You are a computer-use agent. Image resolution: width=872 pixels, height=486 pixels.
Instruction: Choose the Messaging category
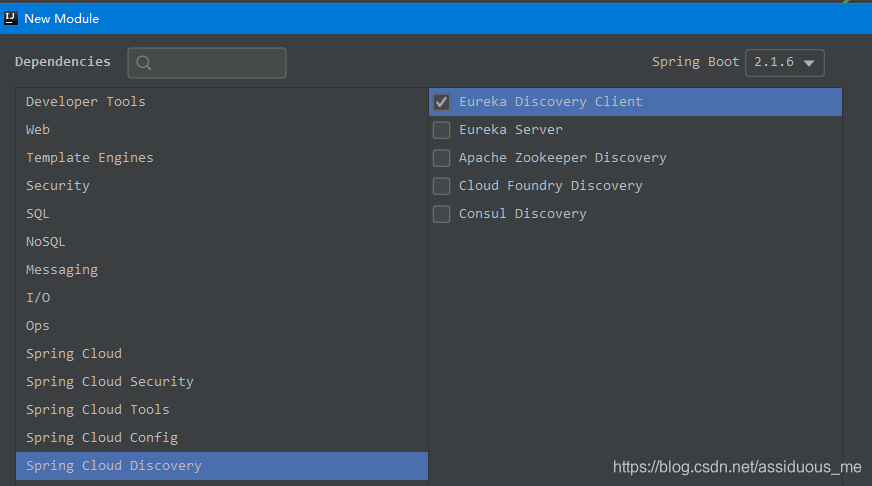222,270
